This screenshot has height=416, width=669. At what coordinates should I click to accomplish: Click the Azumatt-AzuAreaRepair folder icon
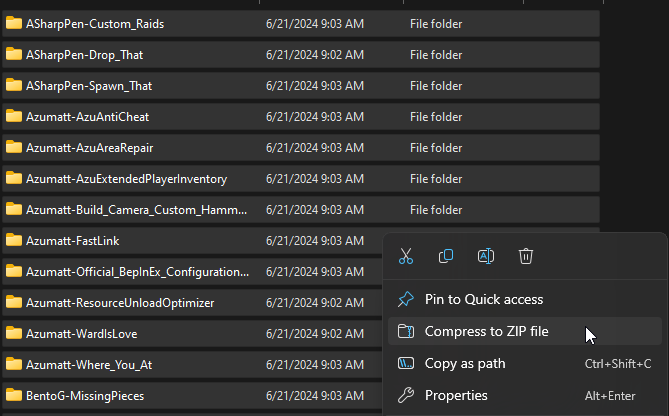pyautogui.click(x=14, y=147)
